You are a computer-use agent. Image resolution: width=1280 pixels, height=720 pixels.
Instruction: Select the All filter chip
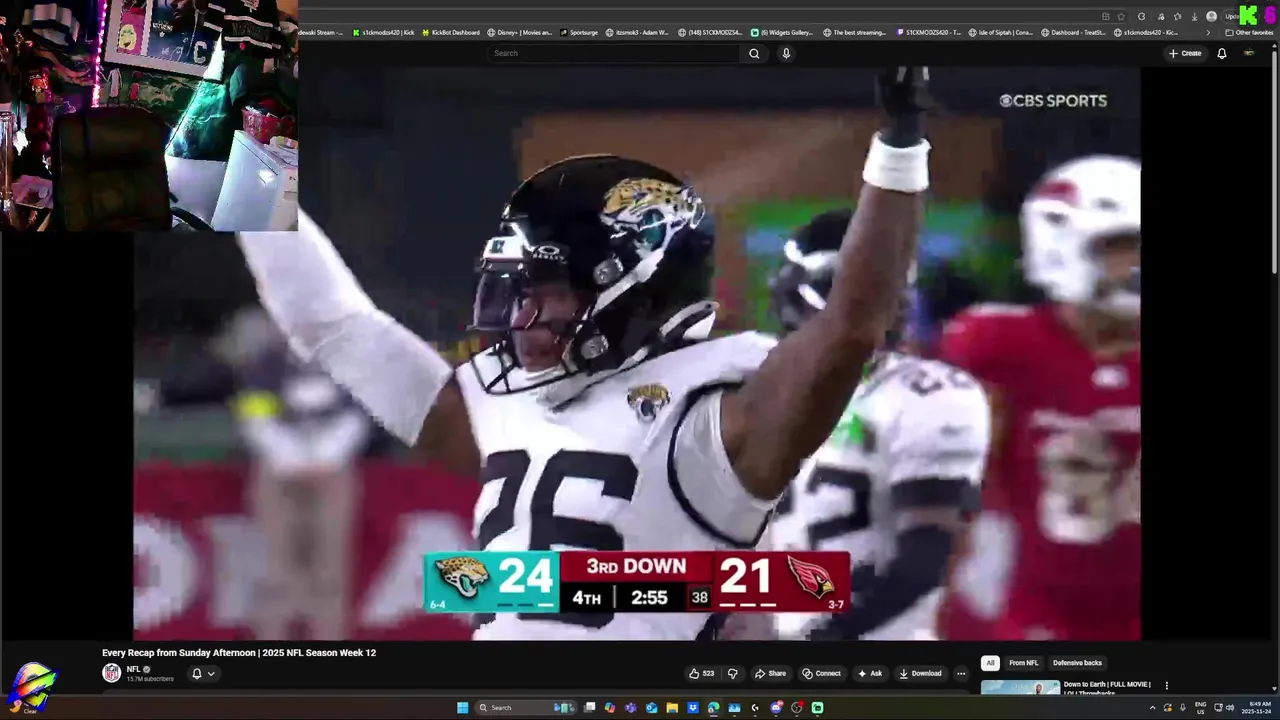(990, 663)
